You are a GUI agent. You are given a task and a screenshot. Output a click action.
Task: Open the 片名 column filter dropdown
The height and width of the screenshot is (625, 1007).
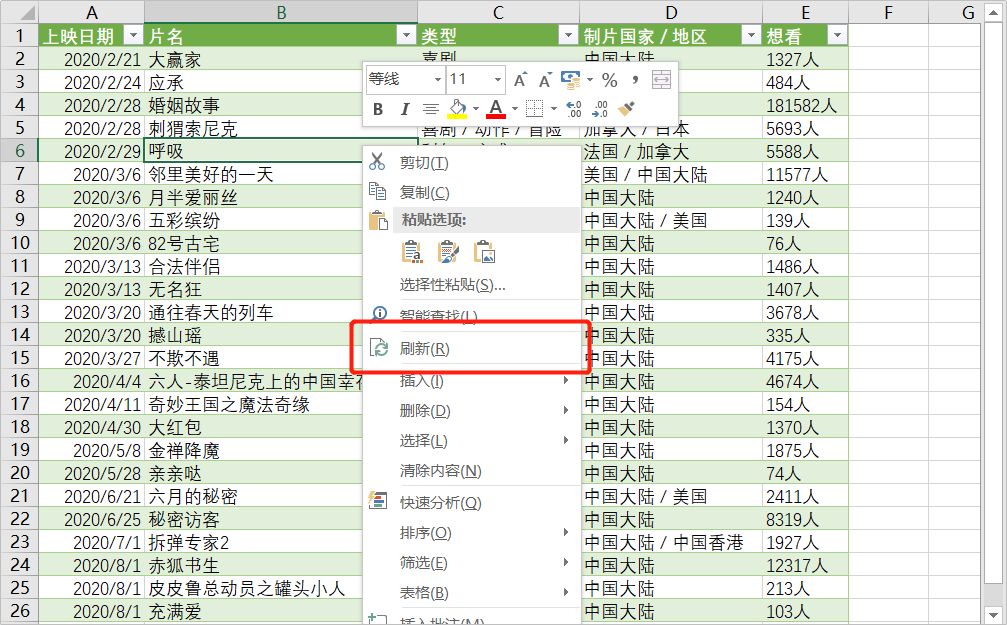pos(406,35)
